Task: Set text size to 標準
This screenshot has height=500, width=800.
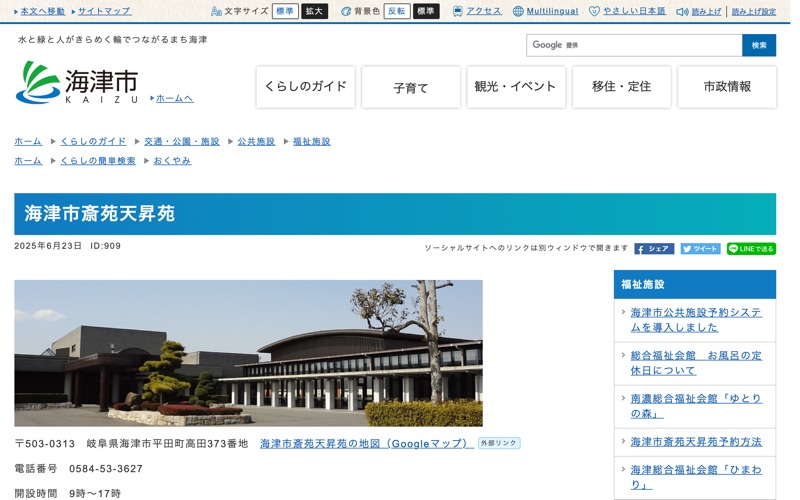Action: [285, 11]
